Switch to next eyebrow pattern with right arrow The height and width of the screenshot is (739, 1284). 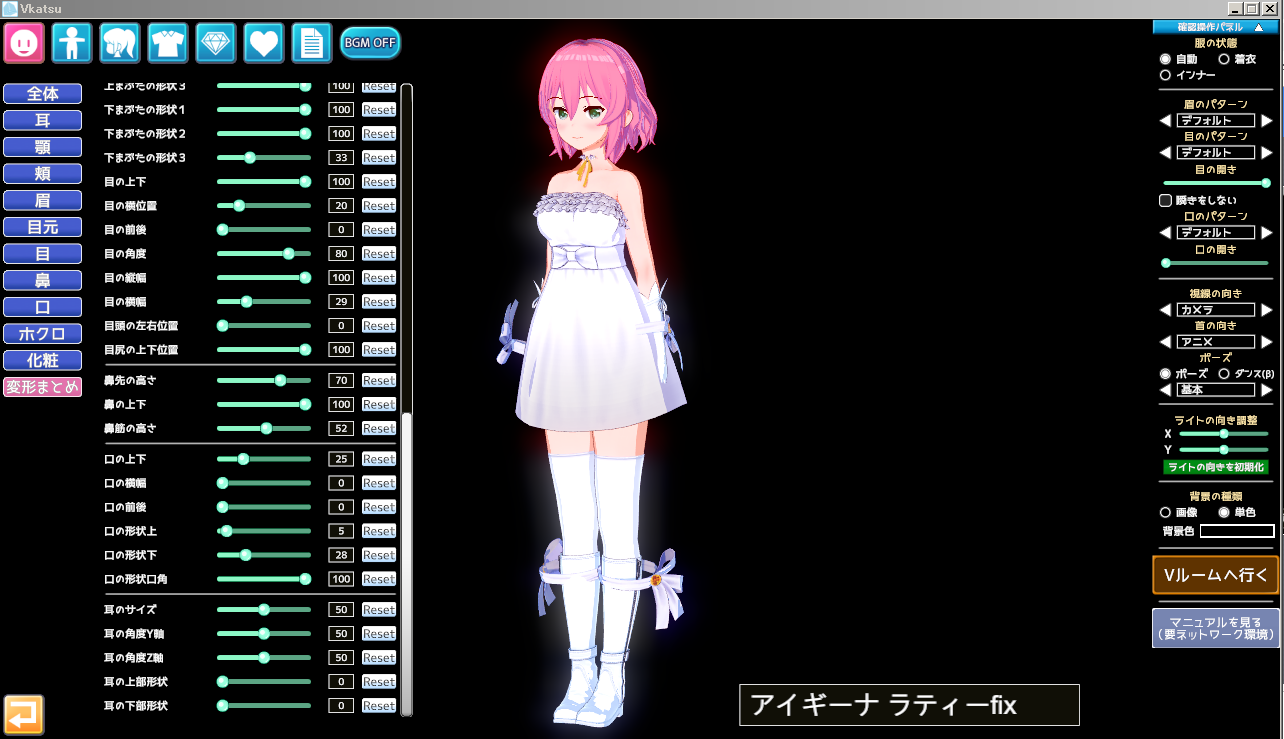coord(1267,121)
